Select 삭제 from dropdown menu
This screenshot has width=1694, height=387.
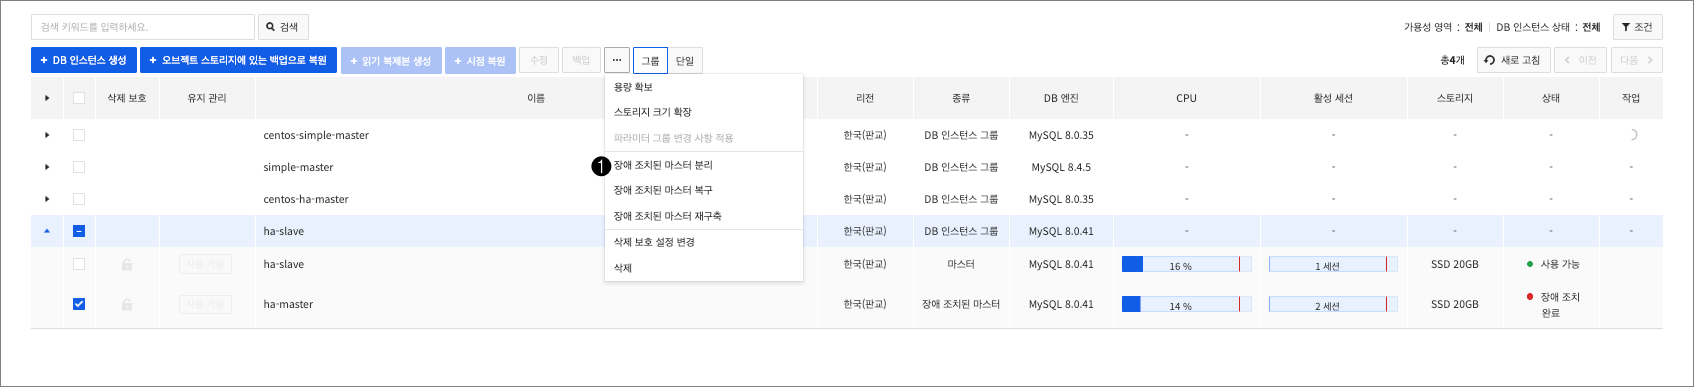pos(704,268)
